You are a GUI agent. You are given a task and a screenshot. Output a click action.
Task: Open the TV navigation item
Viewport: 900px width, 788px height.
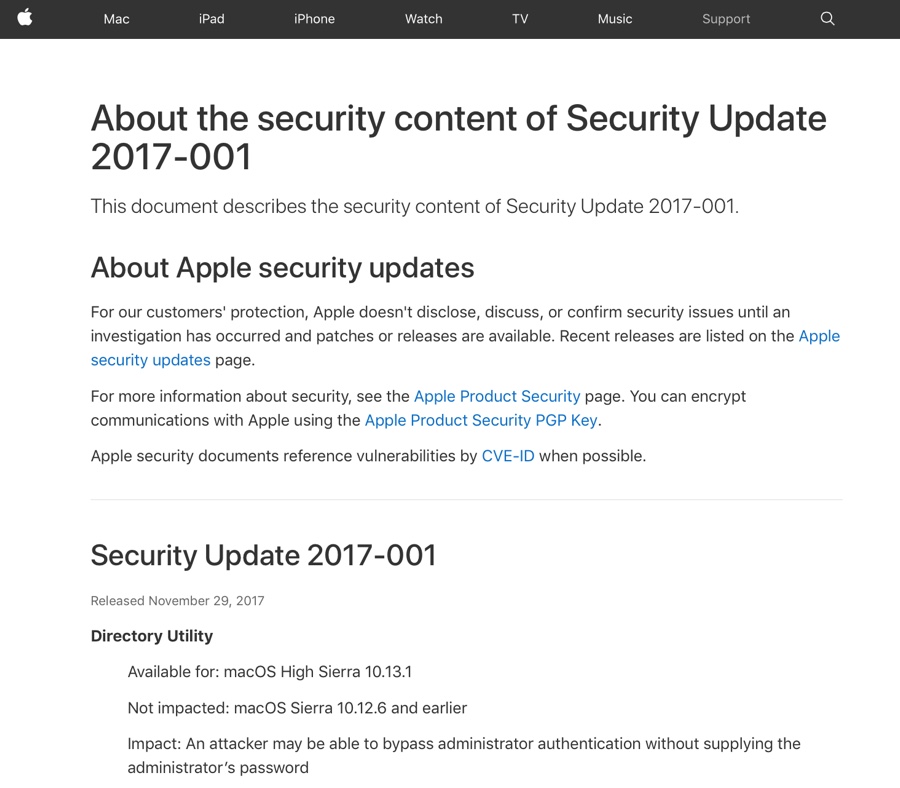(520, 19)
